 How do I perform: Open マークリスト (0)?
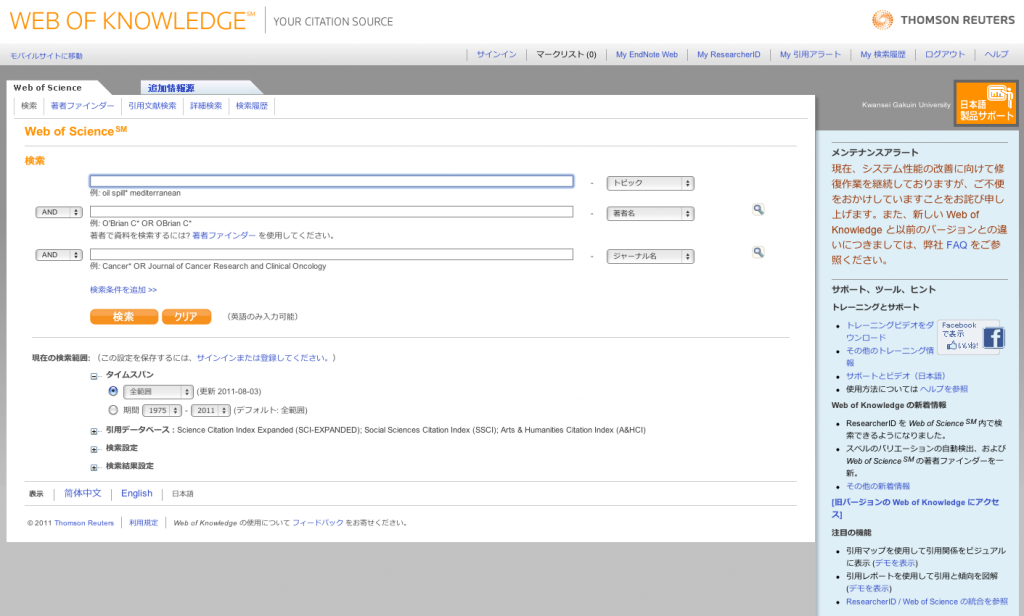tap(566, 55)
